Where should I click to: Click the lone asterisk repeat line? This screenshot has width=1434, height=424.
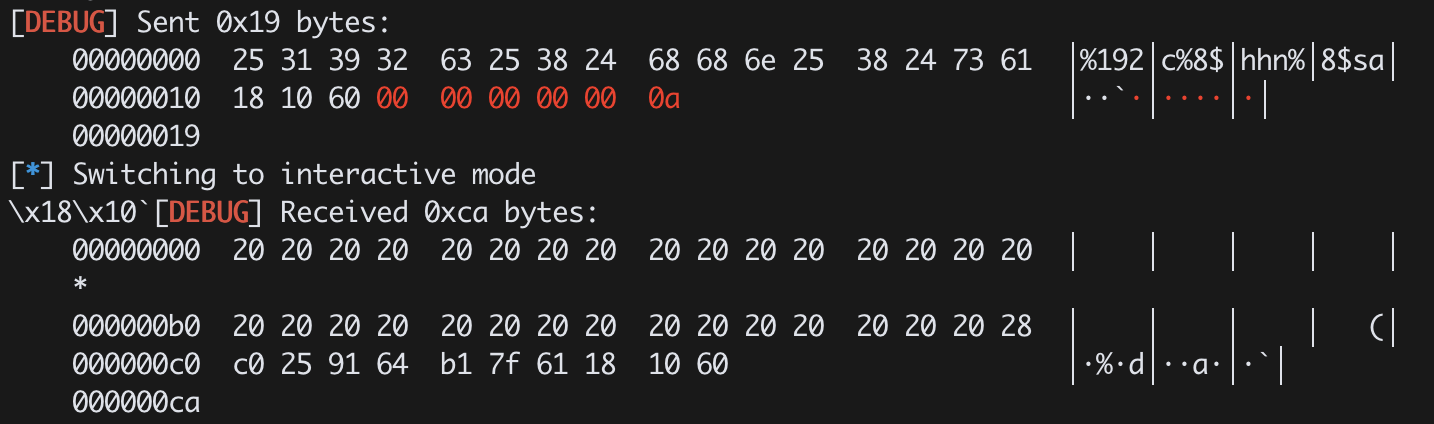coord(80,287)
